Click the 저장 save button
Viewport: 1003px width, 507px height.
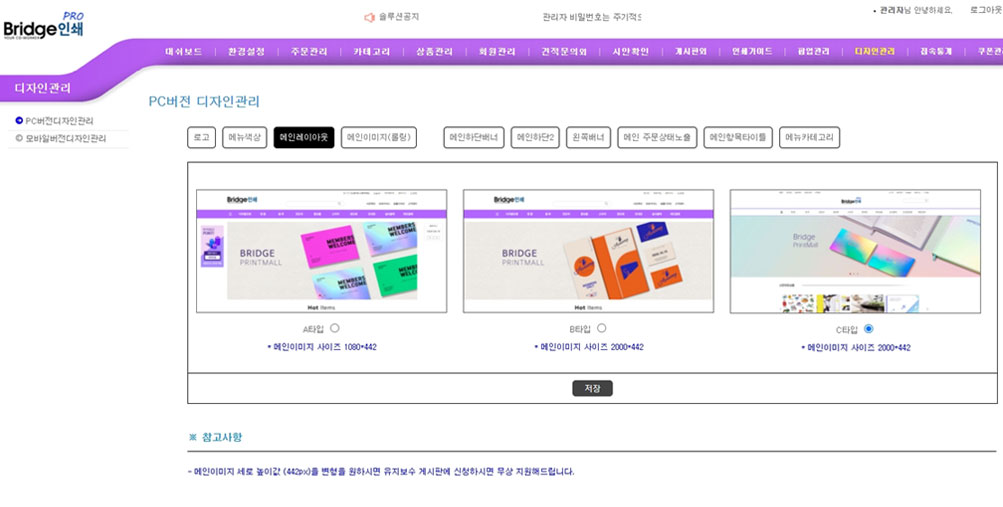tap(592, 388)
